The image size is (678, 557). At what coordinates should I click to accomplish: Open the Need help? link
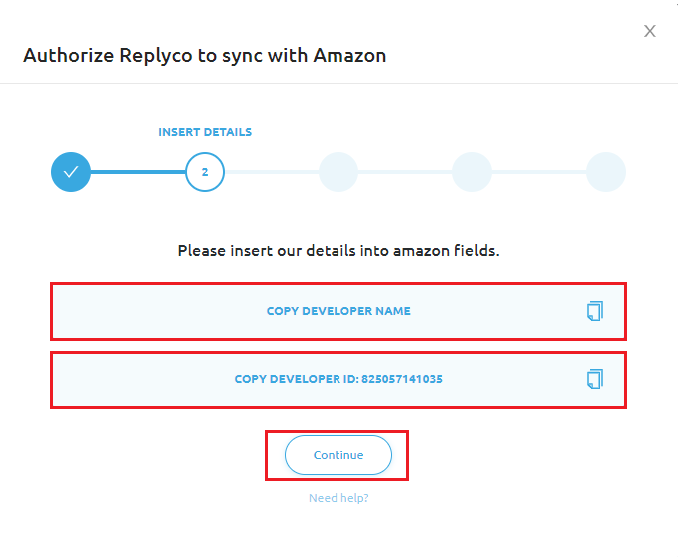pos(339,498)
